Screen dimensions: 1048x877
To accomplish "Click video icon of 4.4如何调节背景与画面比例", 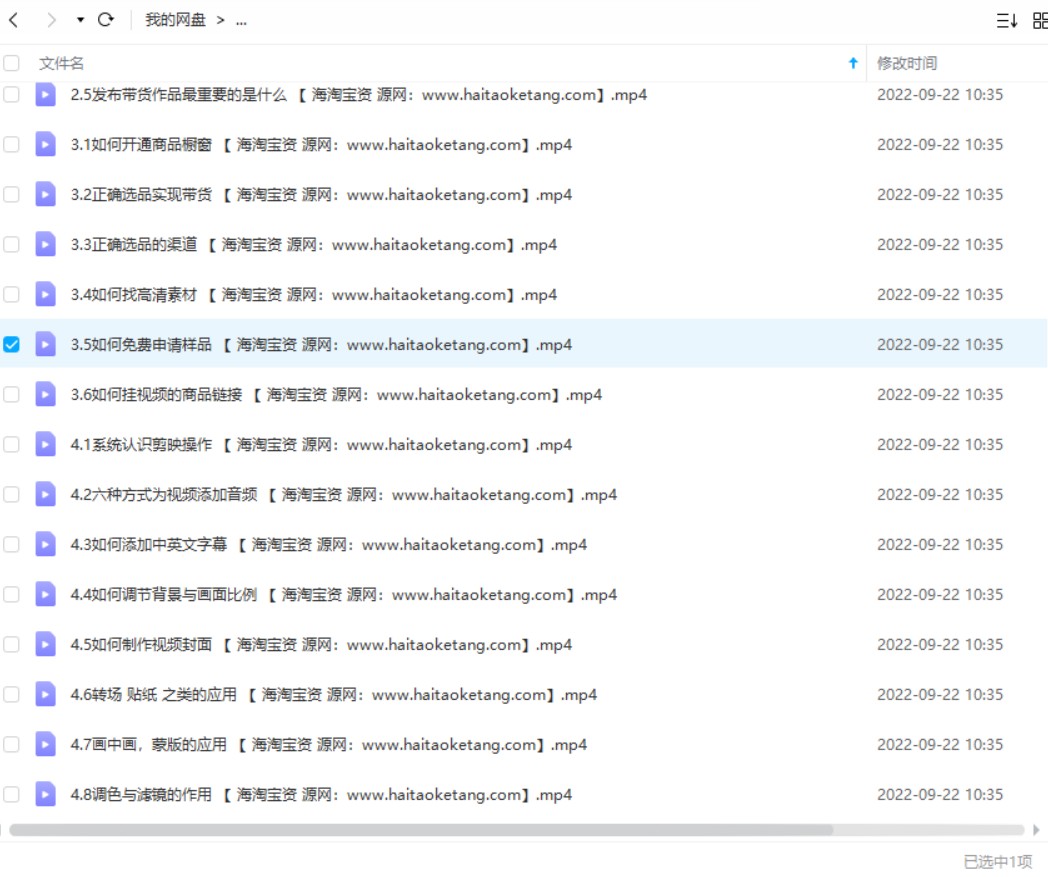I will point(45,594).
